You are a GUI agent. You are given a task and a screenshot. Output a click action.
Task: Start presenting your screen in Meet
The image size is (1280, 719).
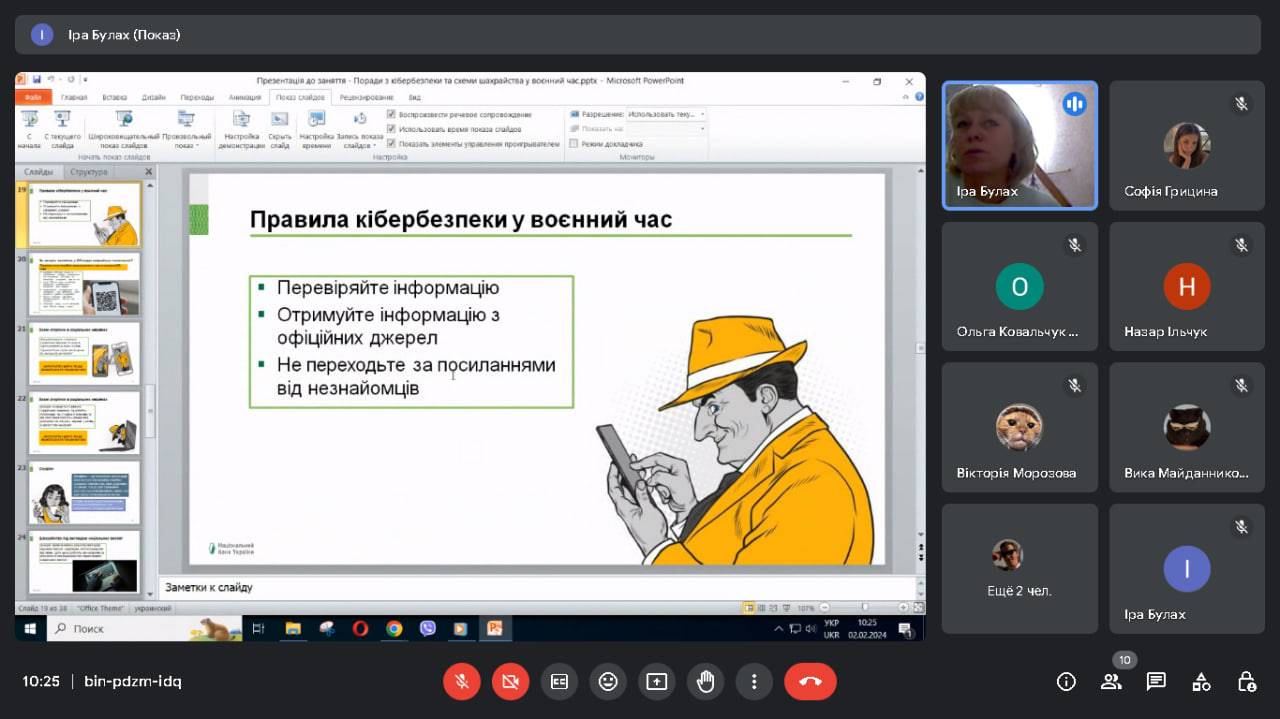656,682
